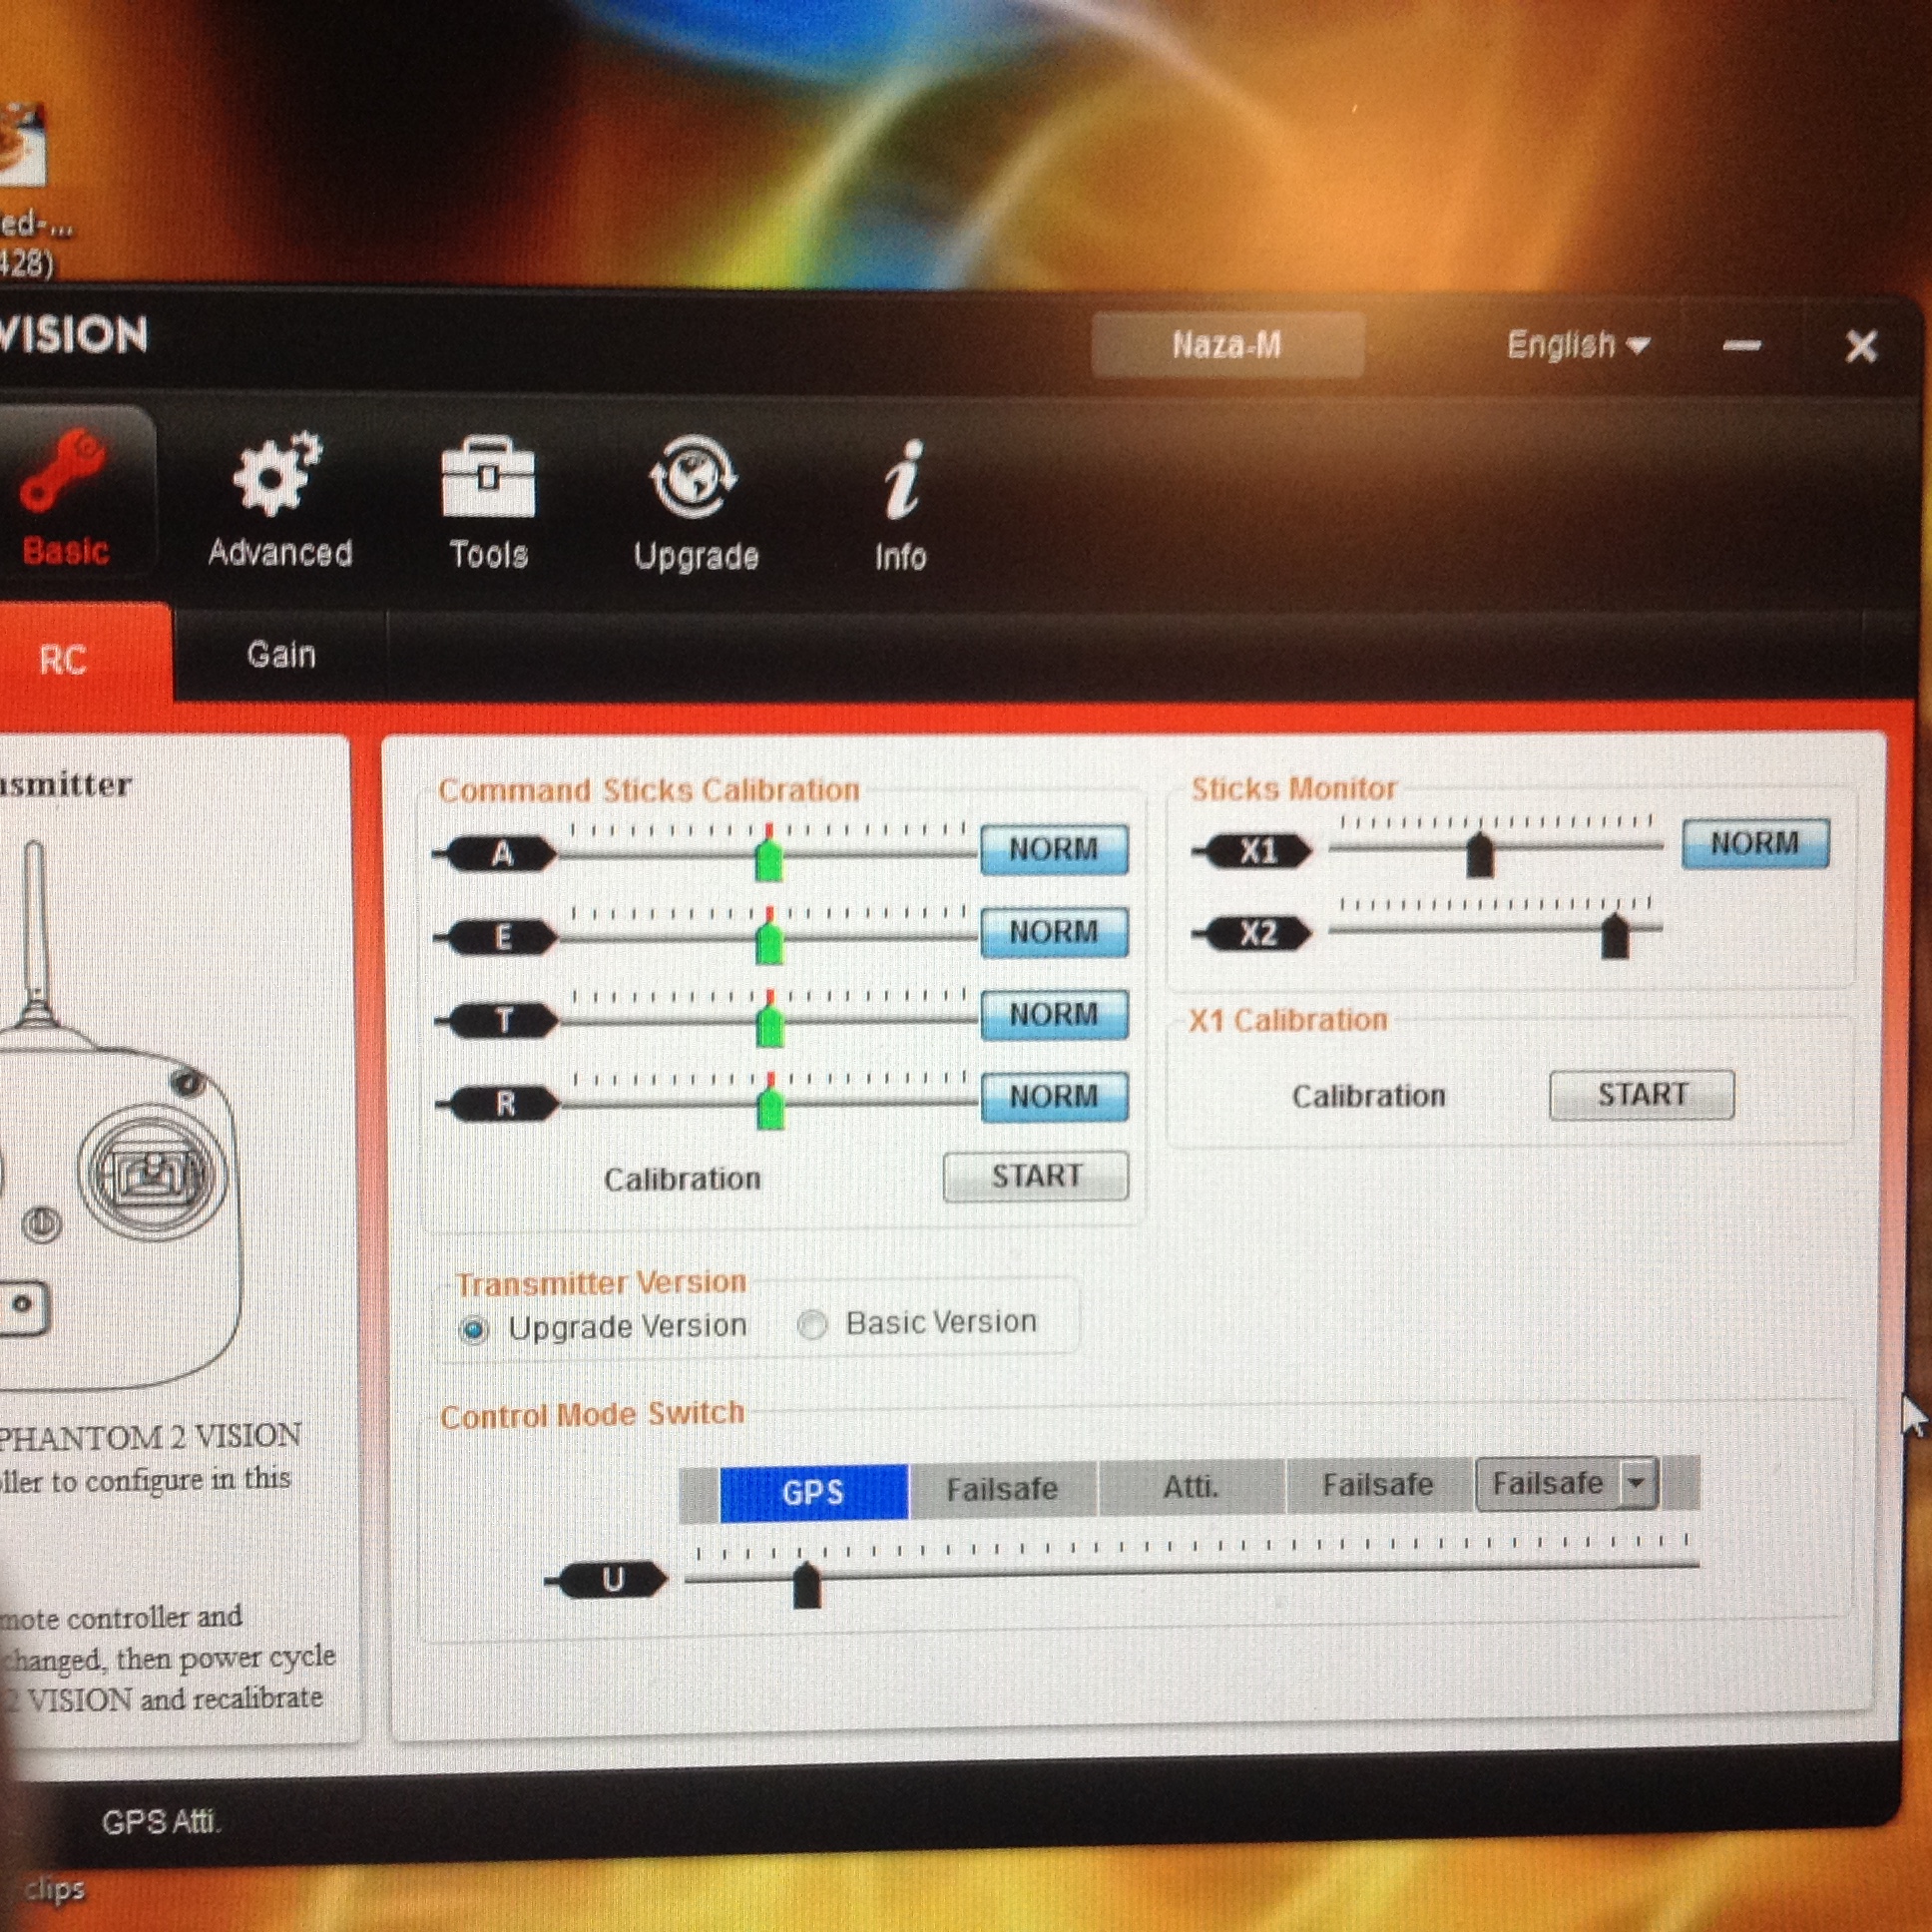Click the U channel label badge
1932x1932 pixels.
pos(613,1580)
